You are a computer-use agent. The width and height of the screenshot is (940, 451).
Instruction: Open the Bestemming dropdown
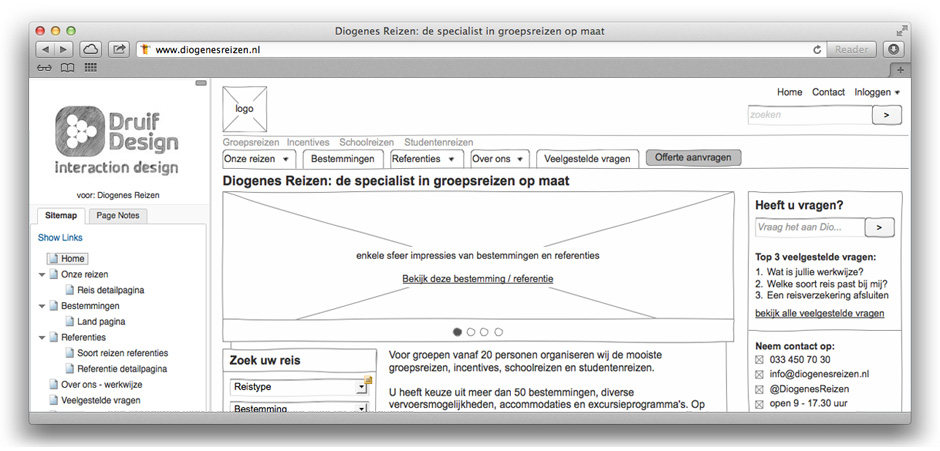(x=299, y=408)
